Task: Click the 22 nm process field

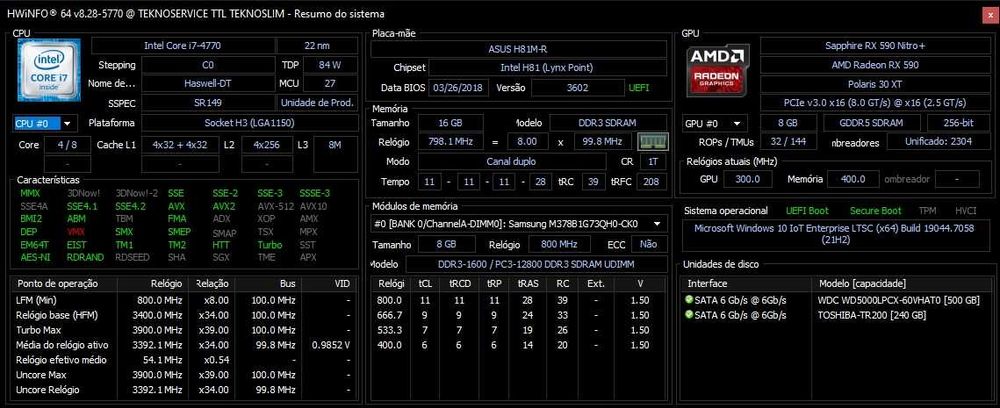Action: [317, 46]
